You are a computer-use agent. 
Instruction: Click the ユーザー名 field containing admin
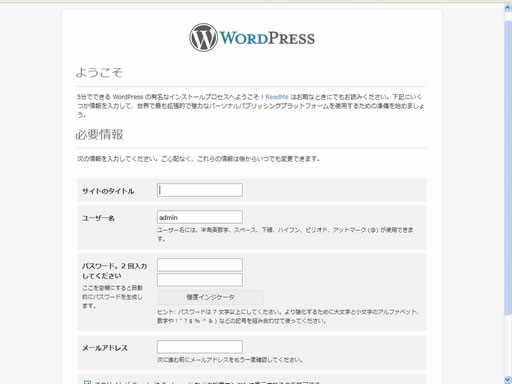(x=200, y=217)
